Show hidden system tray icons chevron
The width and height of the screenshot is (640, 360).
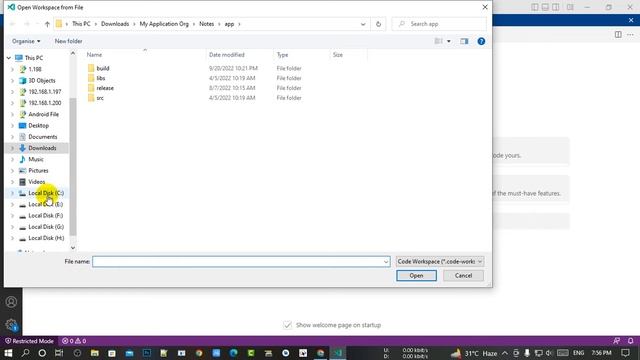tap(505, 353)
